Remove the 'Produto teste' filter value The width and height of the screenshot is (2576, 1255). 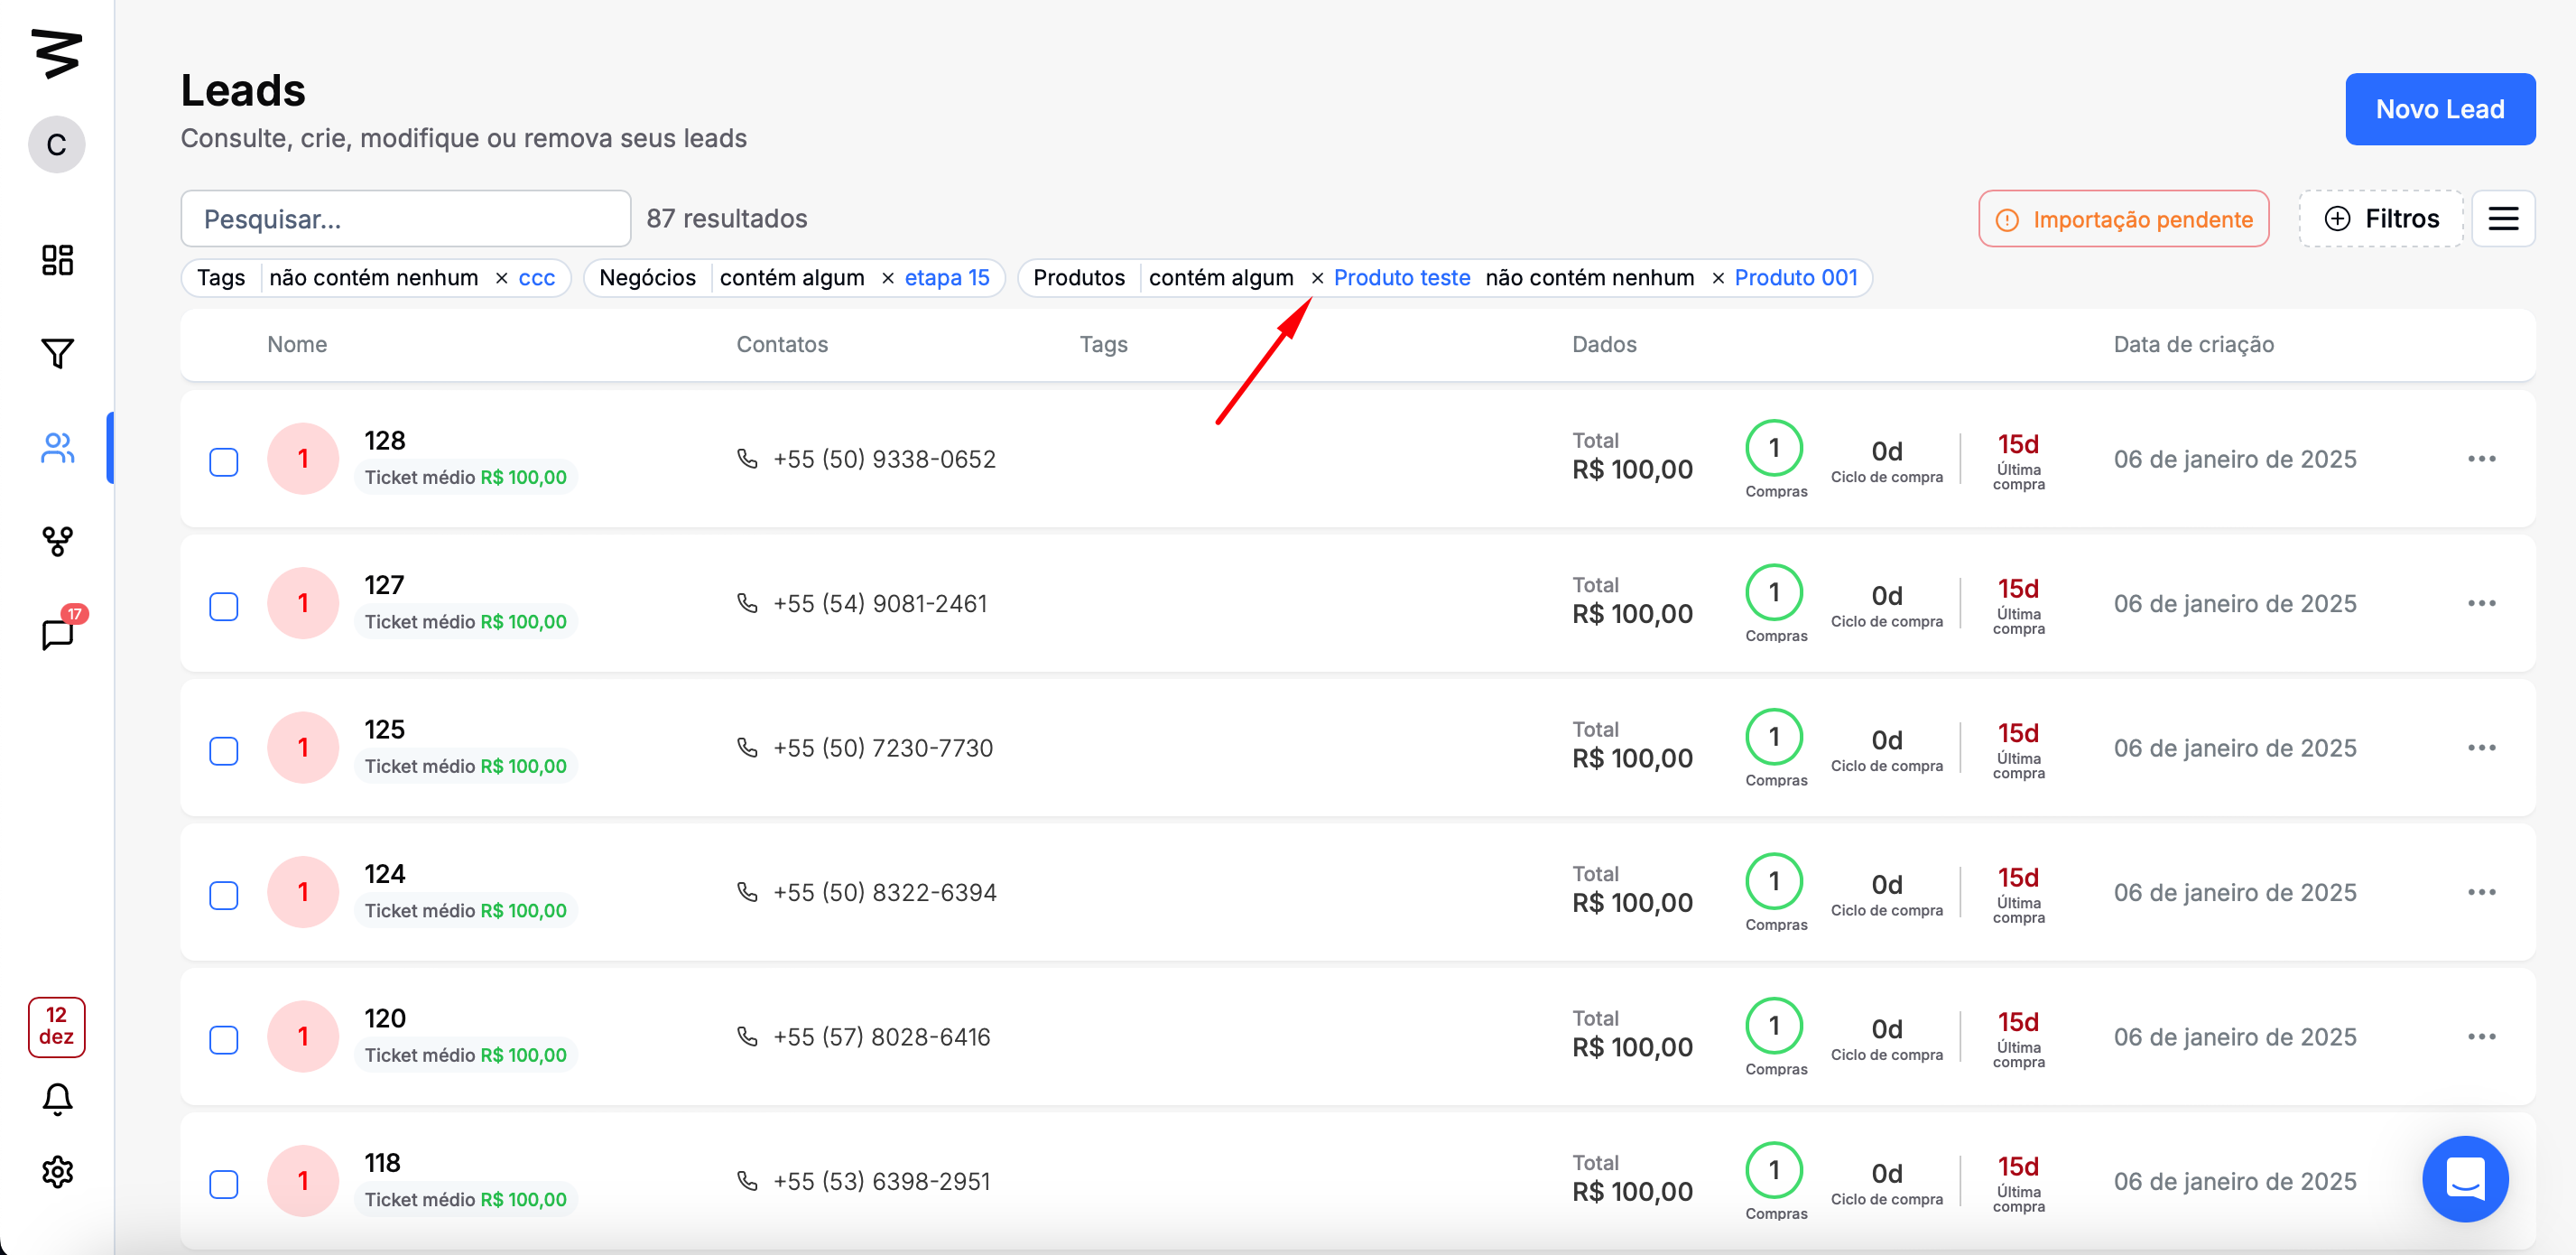coord(1317,278)
